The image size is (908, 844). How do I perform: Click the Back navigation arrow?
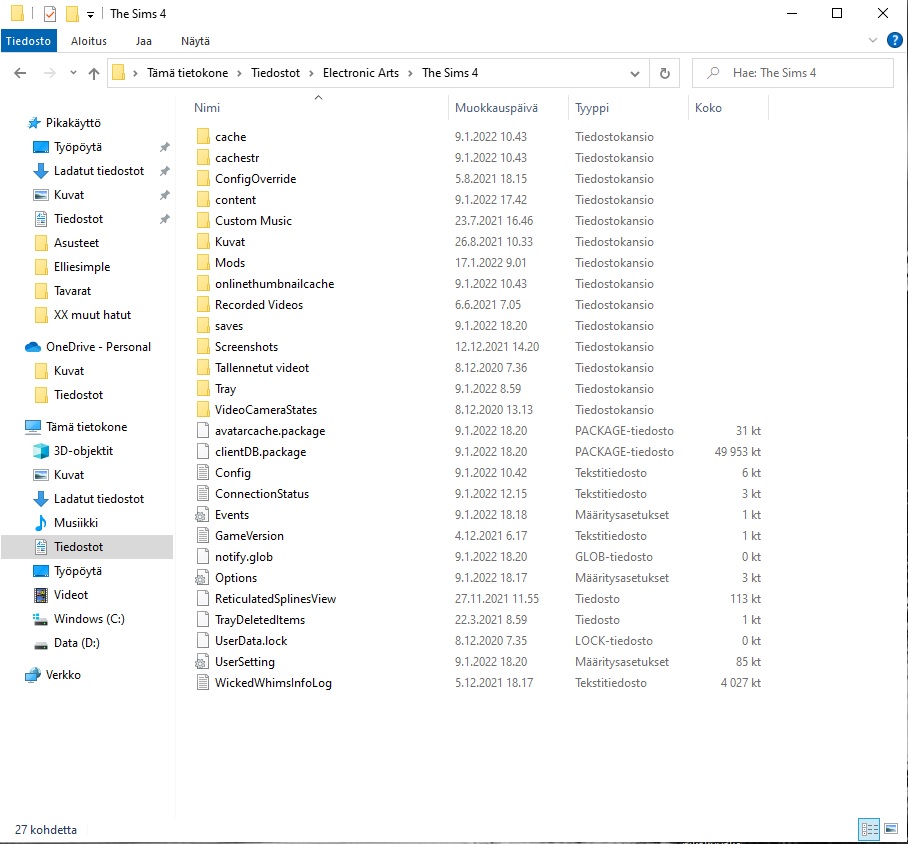(x=20, y=73)
